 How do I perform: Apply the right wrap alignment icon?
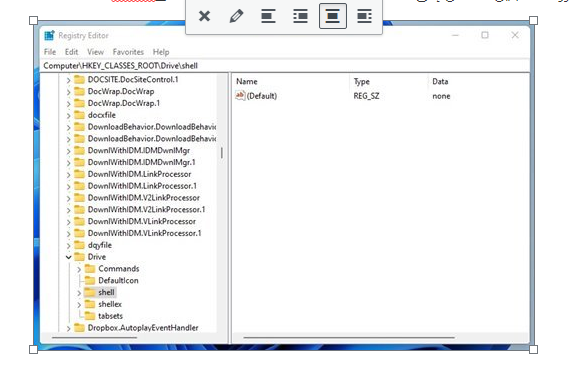364,16
